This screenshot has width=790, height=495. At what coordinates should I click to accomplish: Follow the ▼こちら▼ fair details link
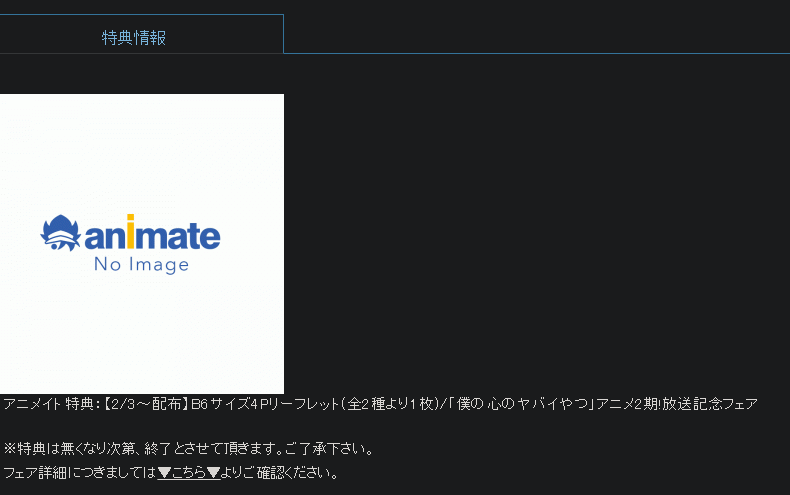point(189,472)
